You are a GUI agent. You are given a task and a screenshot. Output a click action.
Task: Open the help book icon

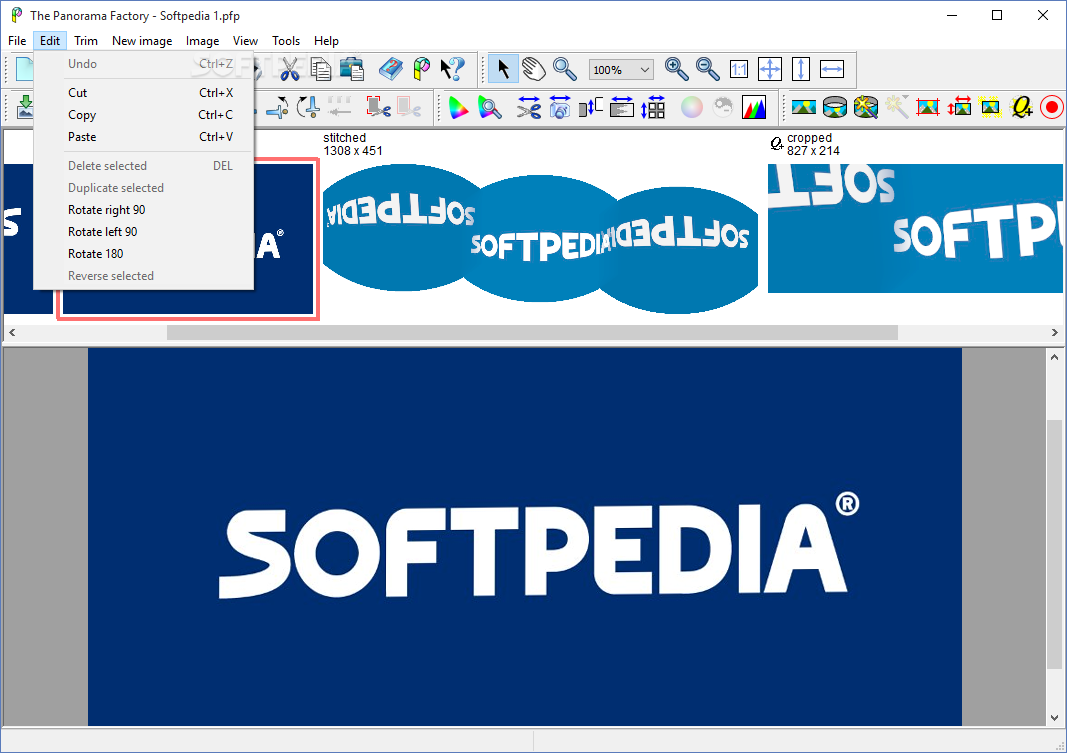pos(391,69)
